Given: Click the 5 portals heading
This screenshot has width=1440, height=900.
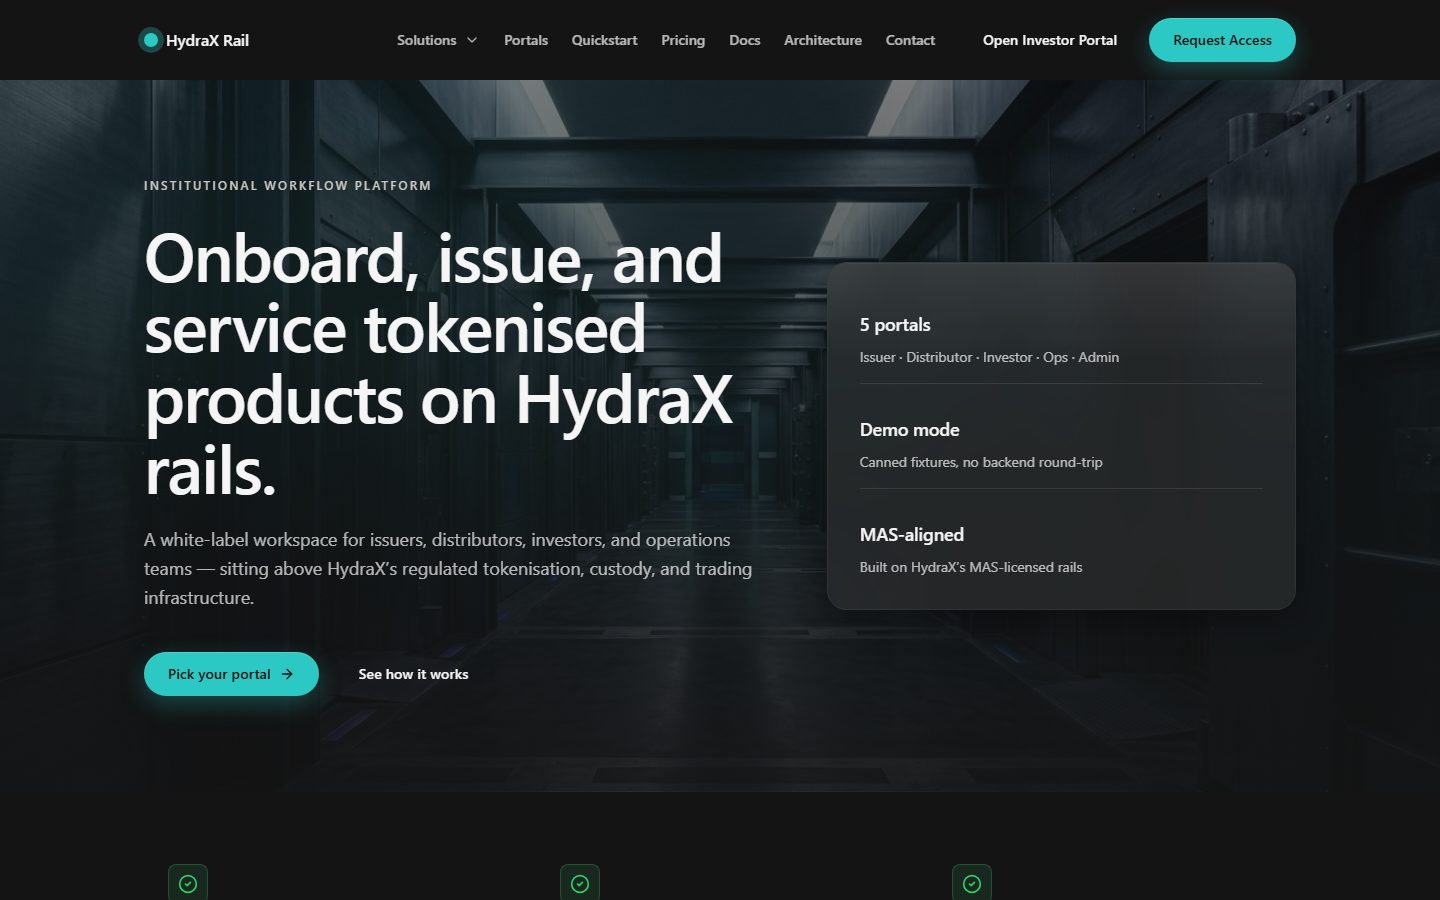Looking at the screenshot, I should (895, 325).
